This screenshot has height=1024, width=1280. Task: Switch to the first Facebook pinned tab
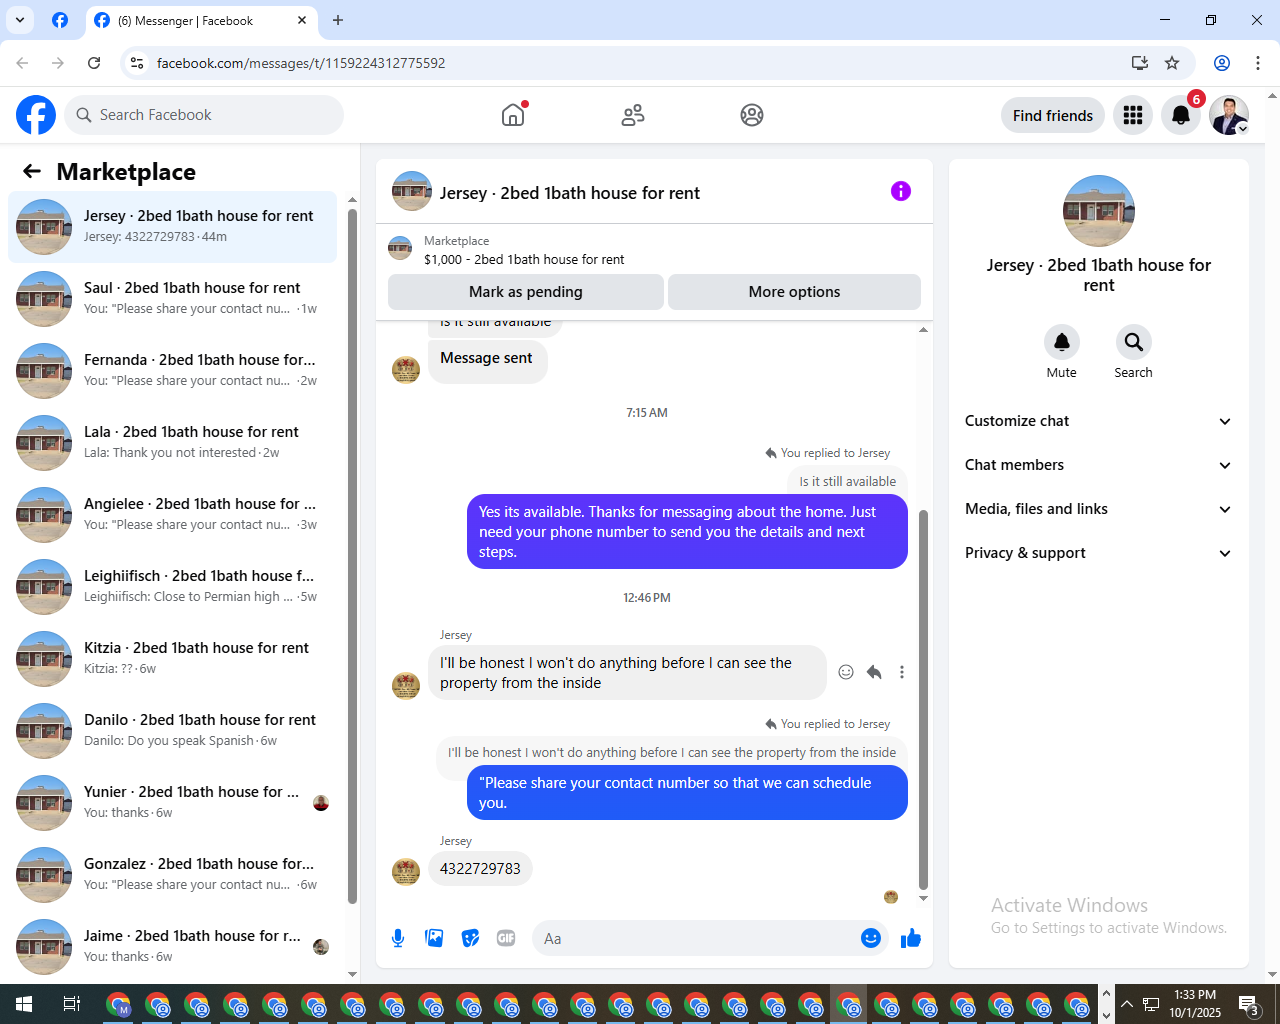(60, 20)
